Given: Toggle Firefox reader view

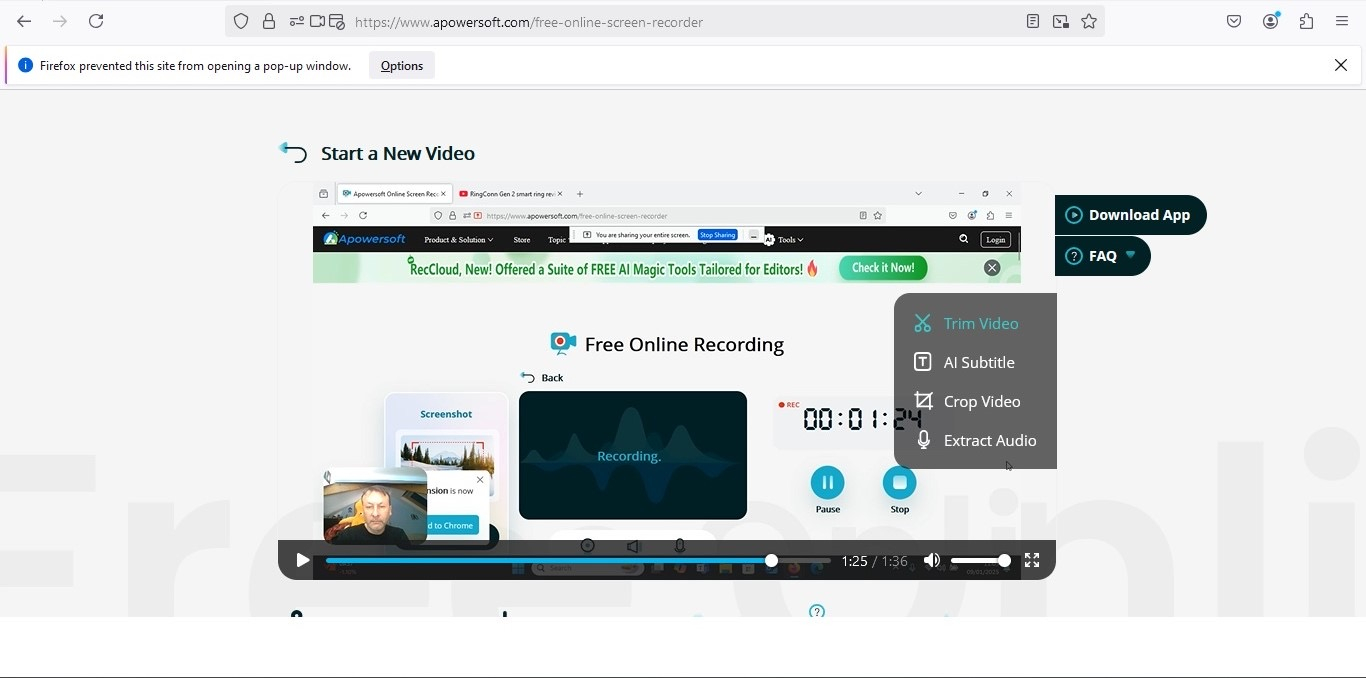Looking at the screenshot, I should (x=1033, y=21).
